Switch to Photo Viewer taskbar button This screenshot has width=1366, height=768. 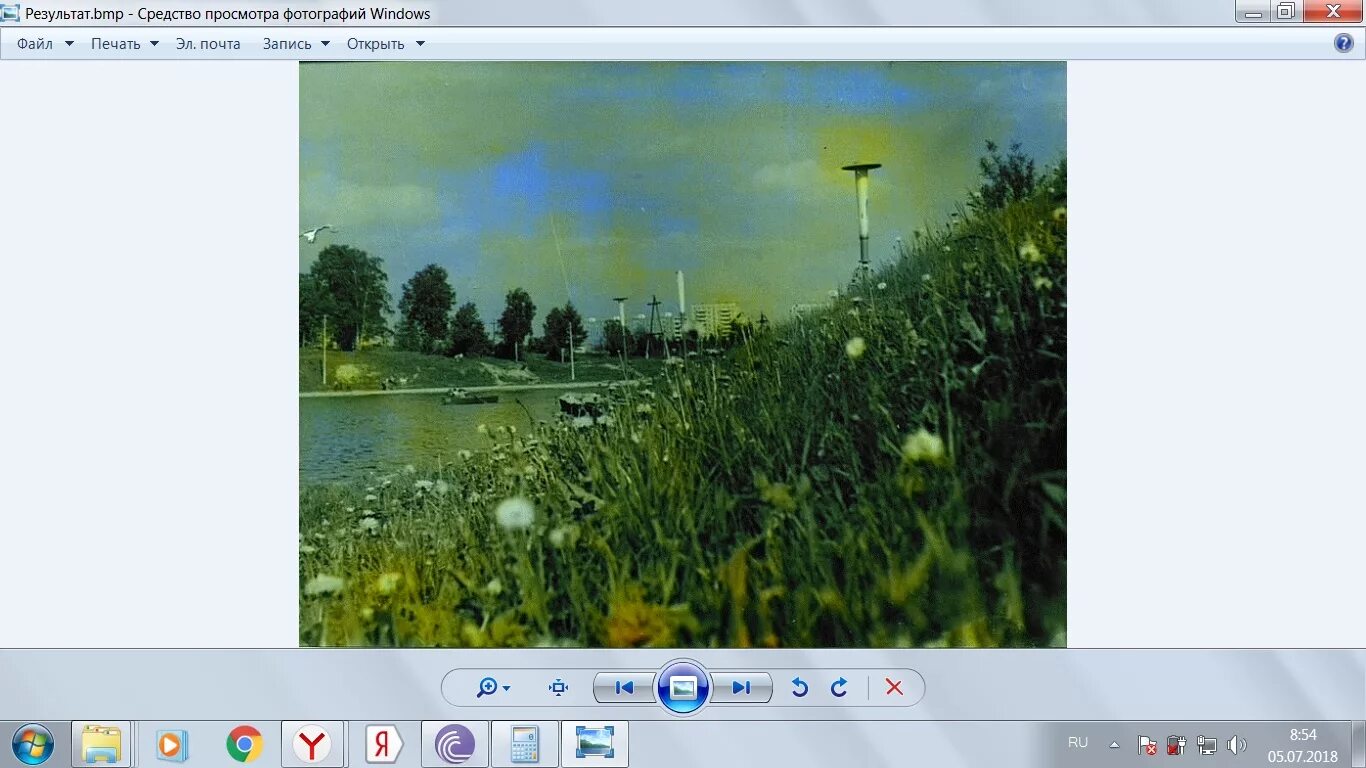(x=595, y=745)
